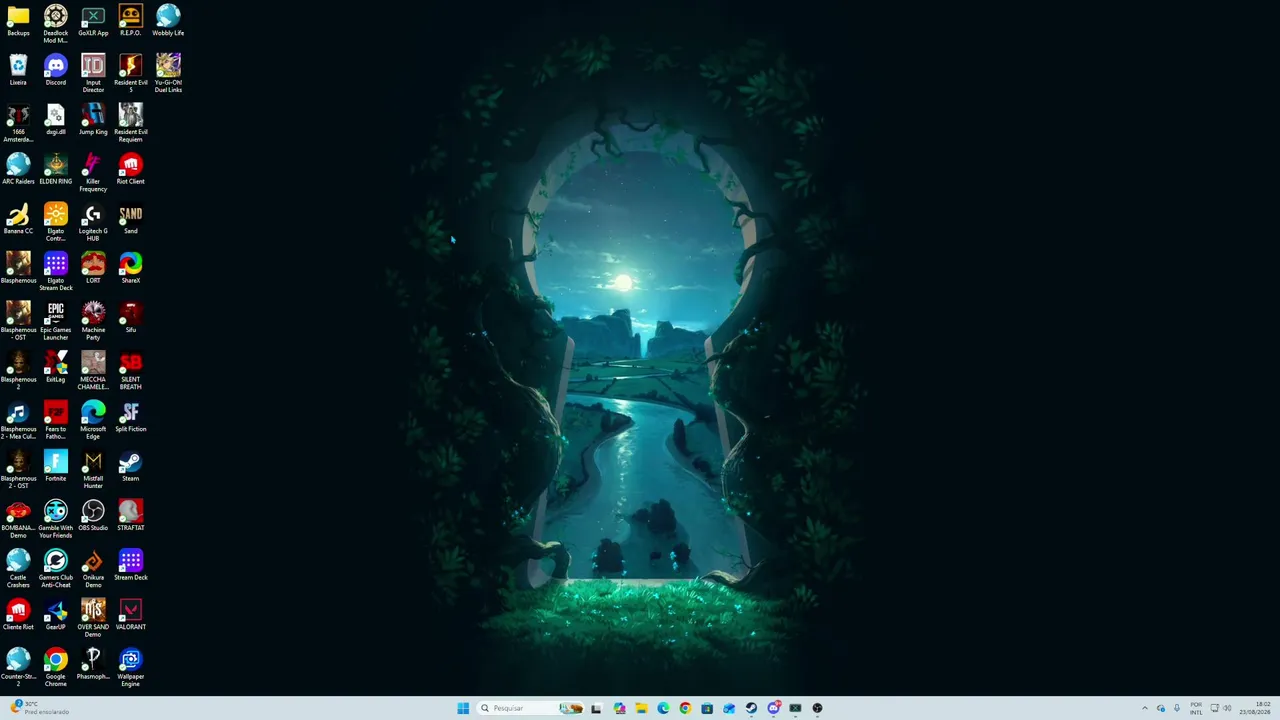Click the Fears to Fathom desktop shortcut
This screenshot has width=1280, height=720.
[56, 420]
